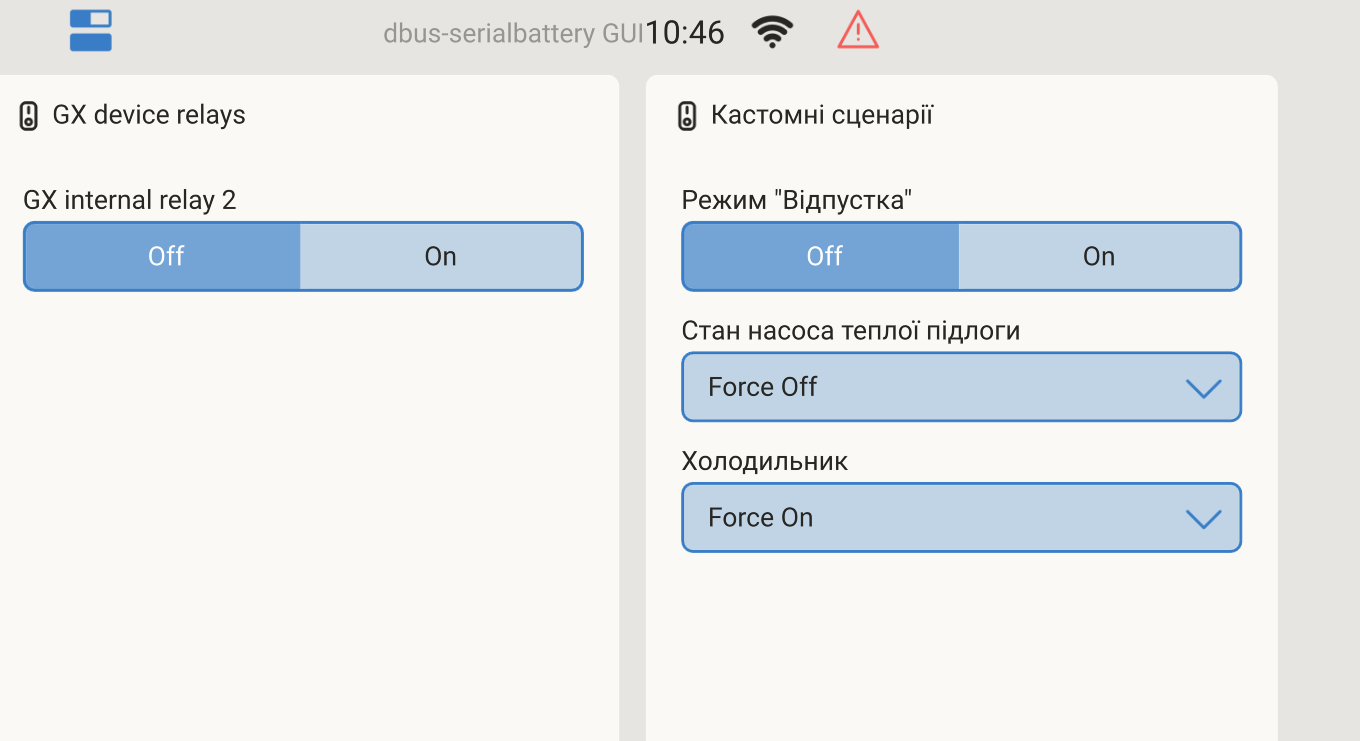
Task: Click the Wi-Fi signal status icon
Action: [x=772, y=32]
